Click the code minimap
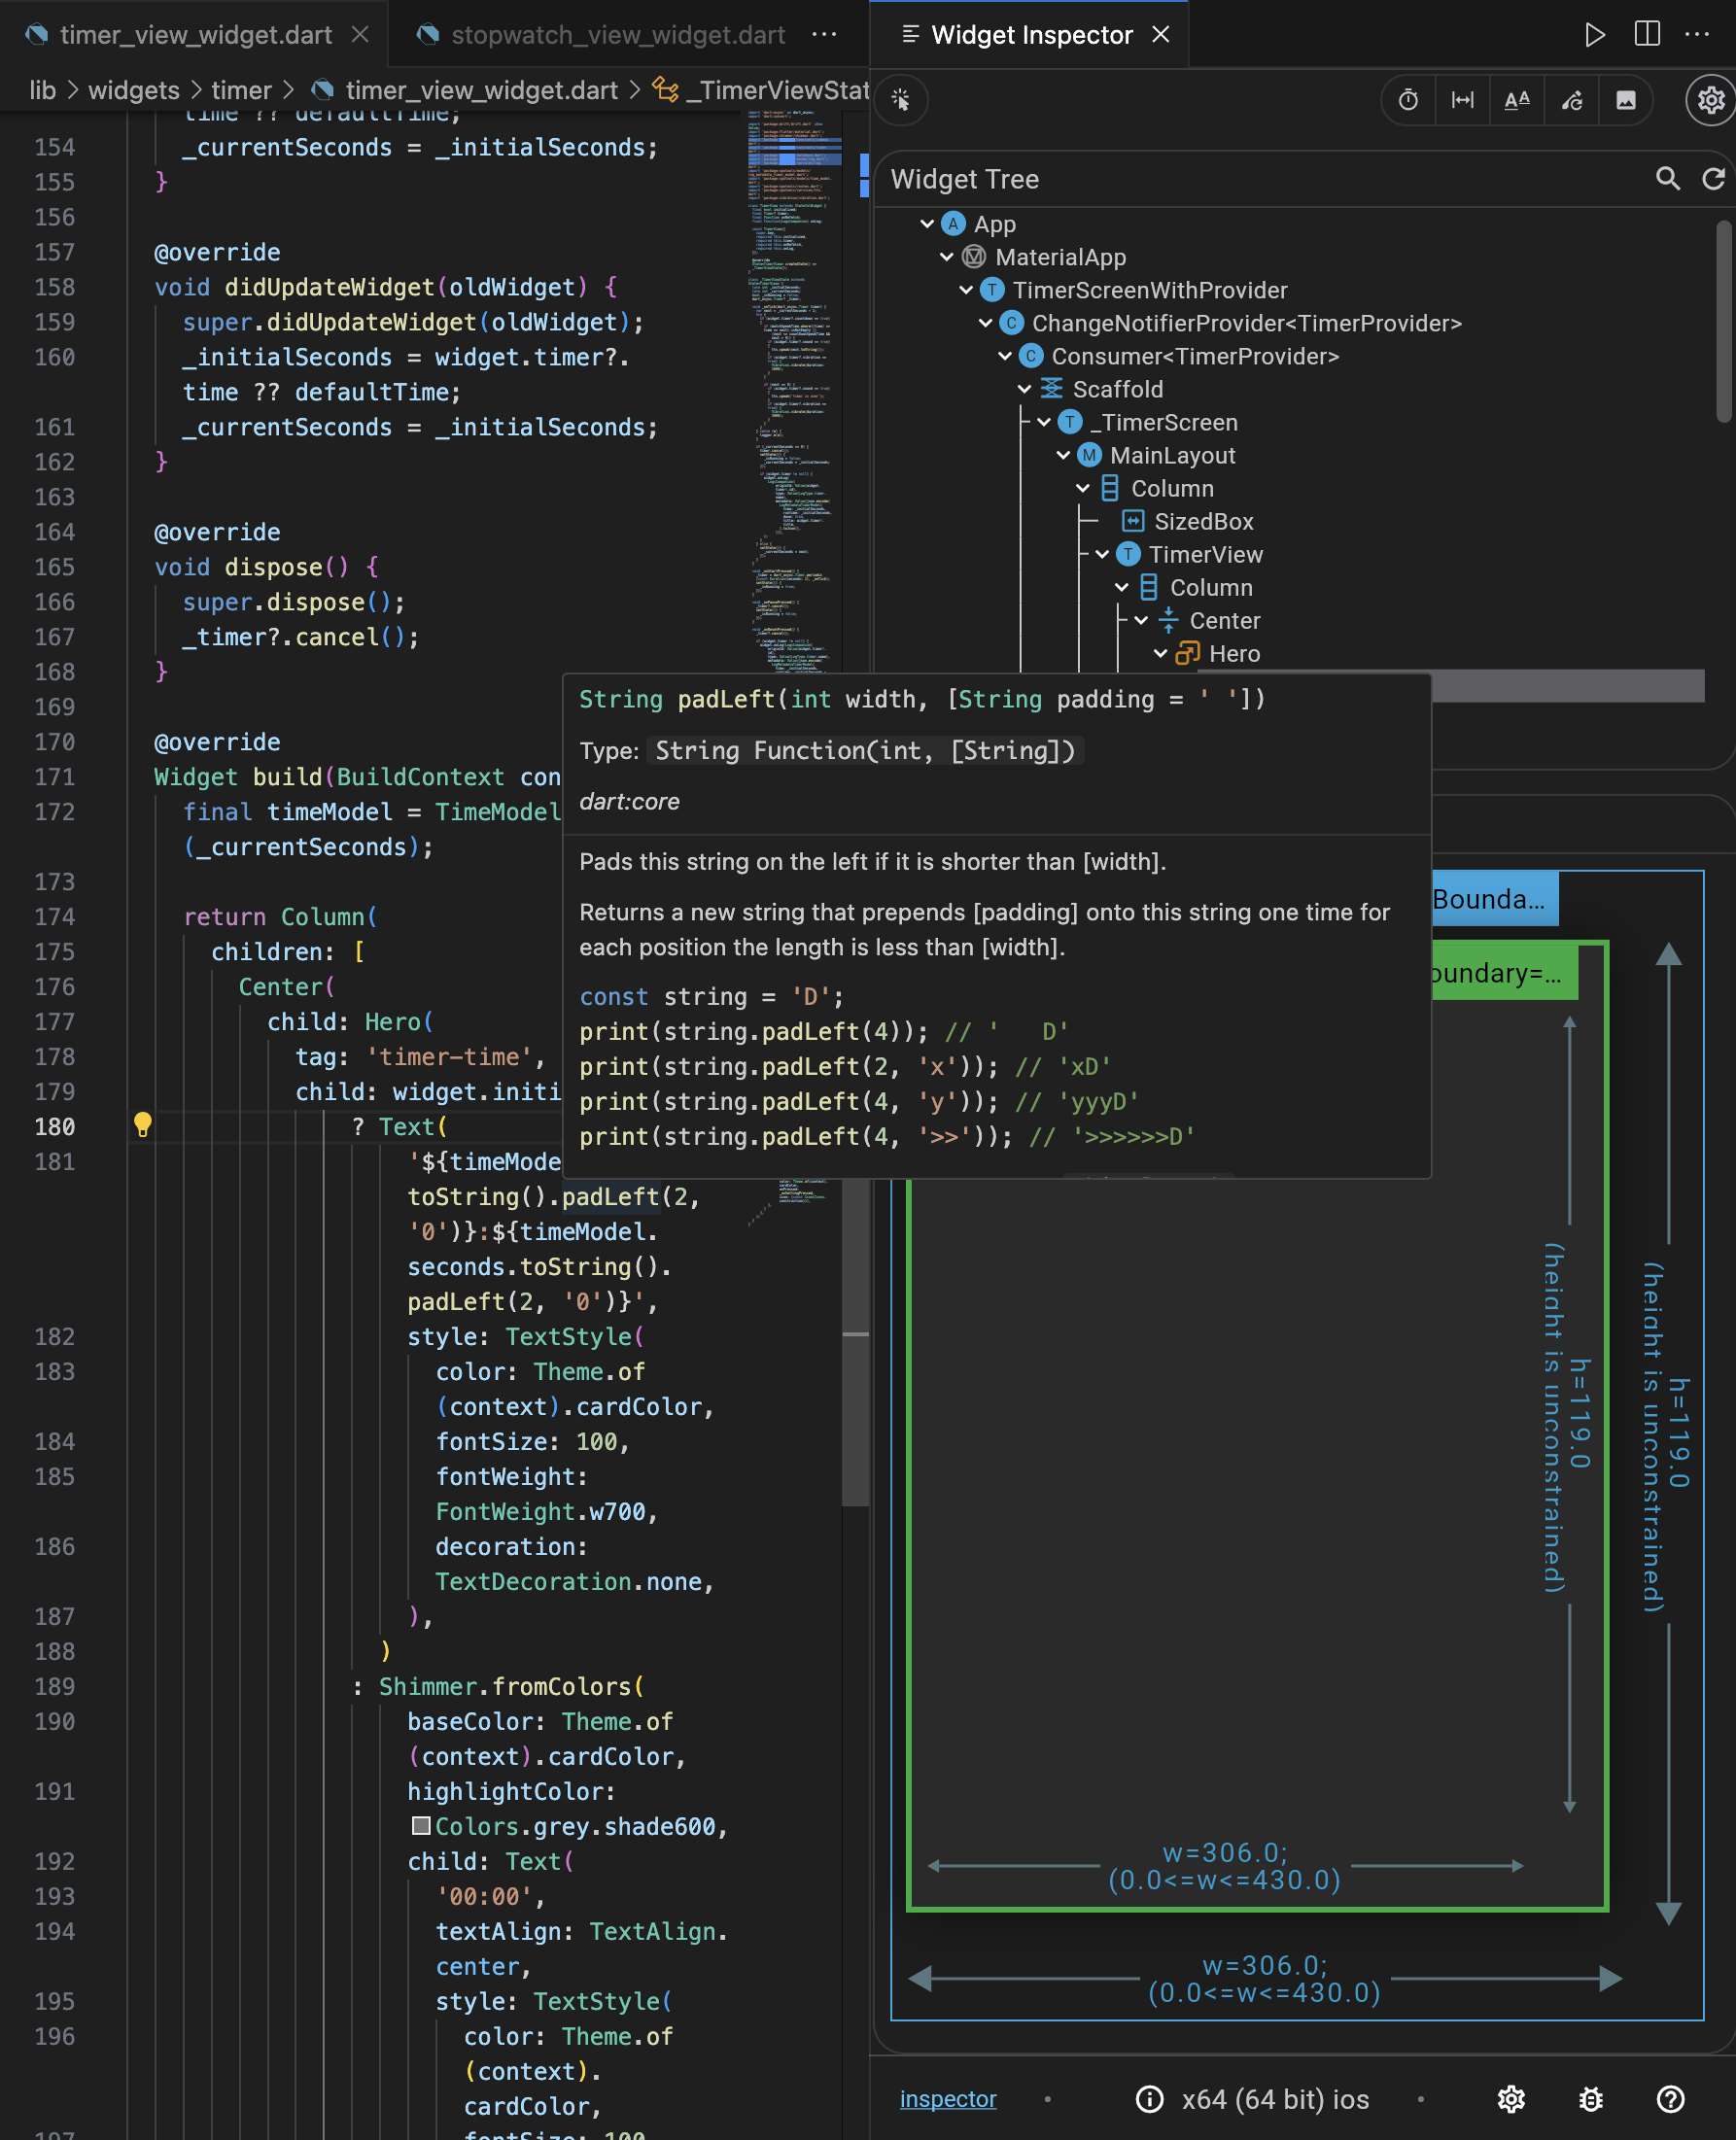 tap(794, 390)
